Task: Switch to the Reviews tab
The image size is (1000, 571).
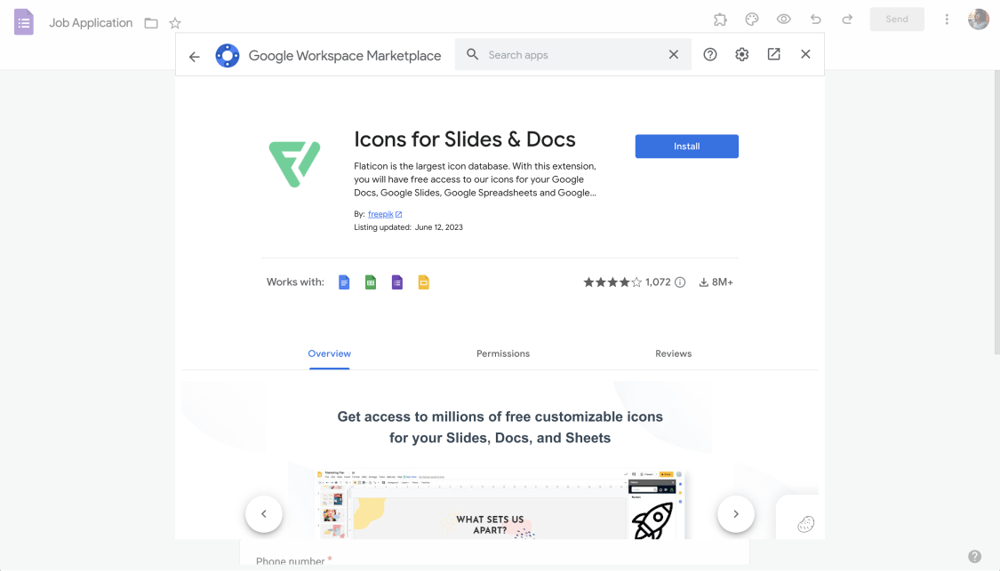Action: tap(673, 353)
